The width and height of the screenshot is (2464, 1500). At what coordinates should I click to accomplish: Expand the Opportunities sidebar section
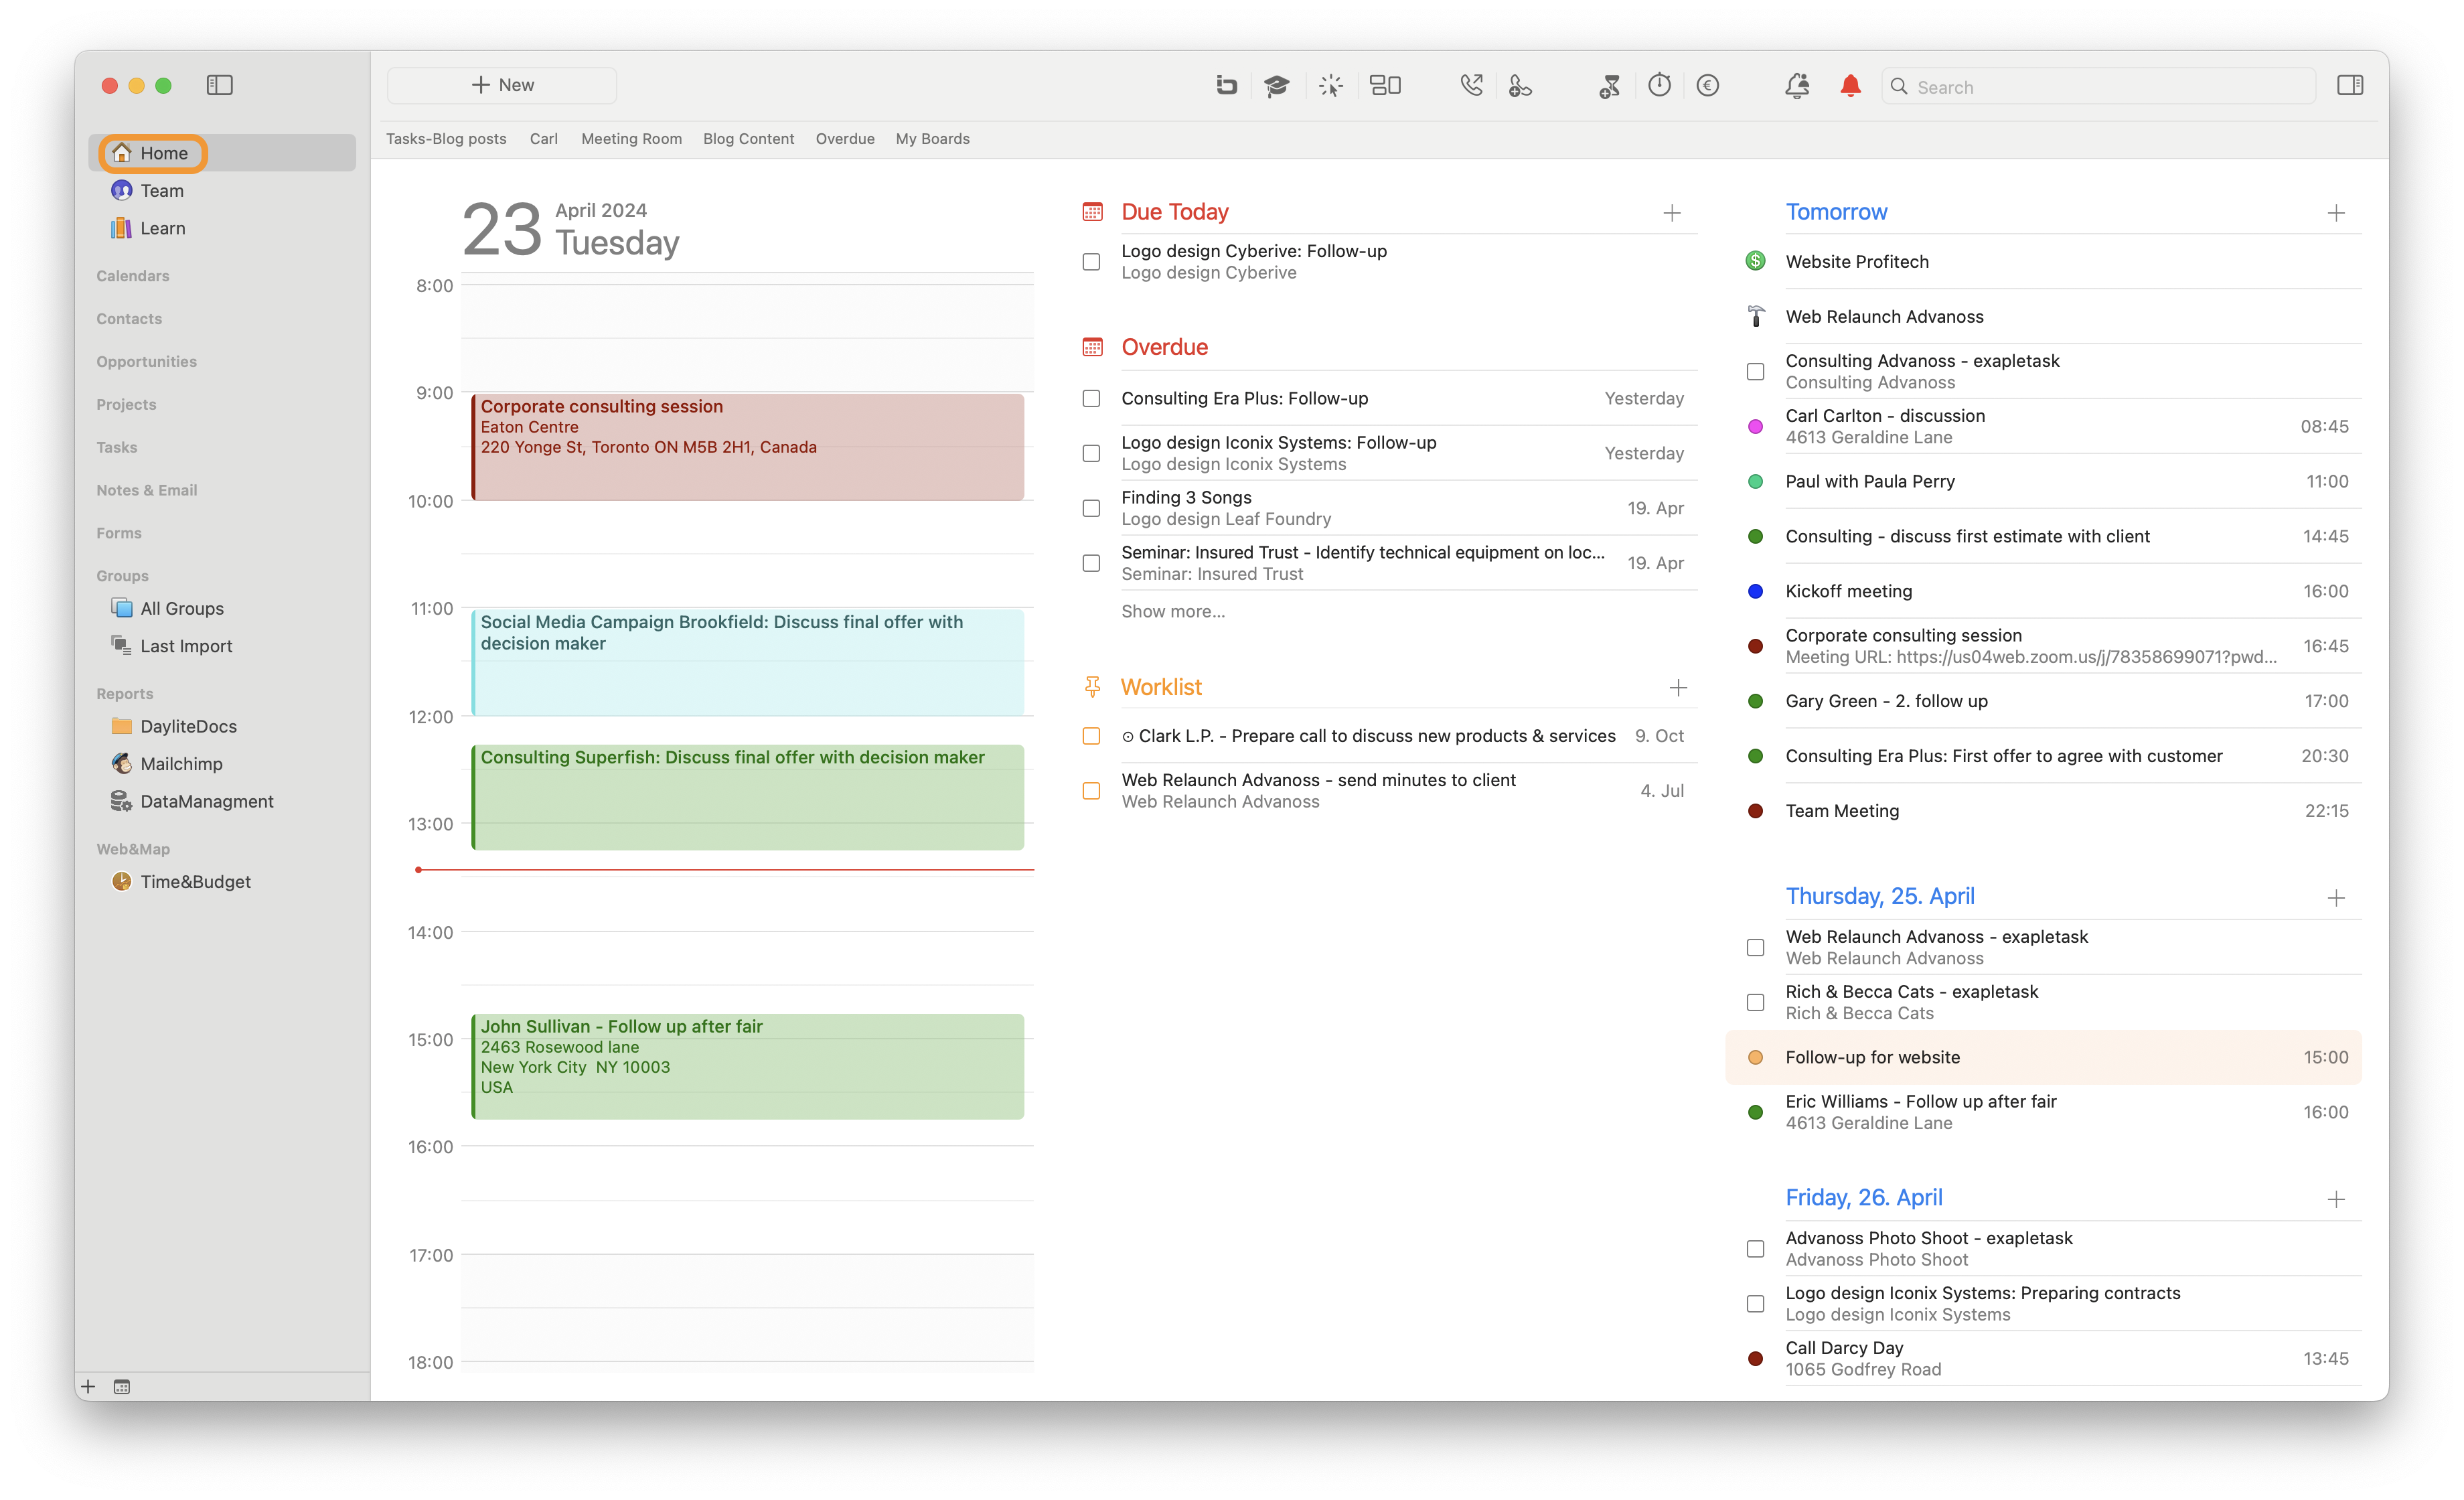pos(147,362)
